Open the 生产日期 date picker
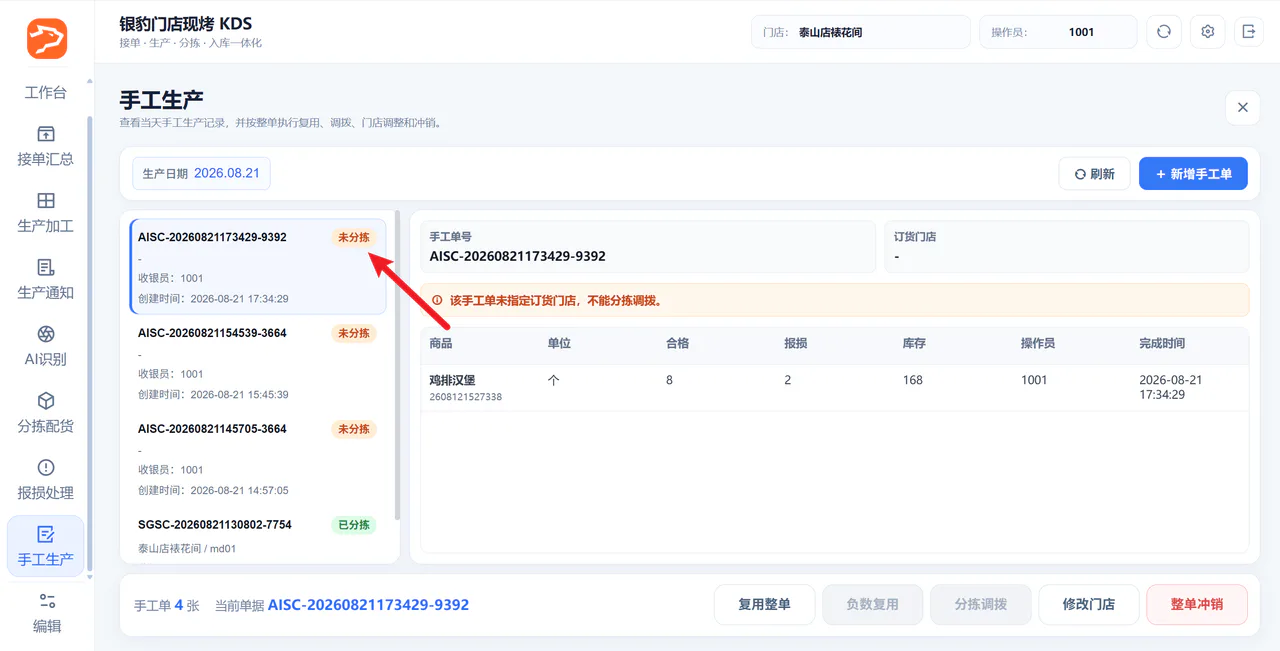 coord(201,173)
